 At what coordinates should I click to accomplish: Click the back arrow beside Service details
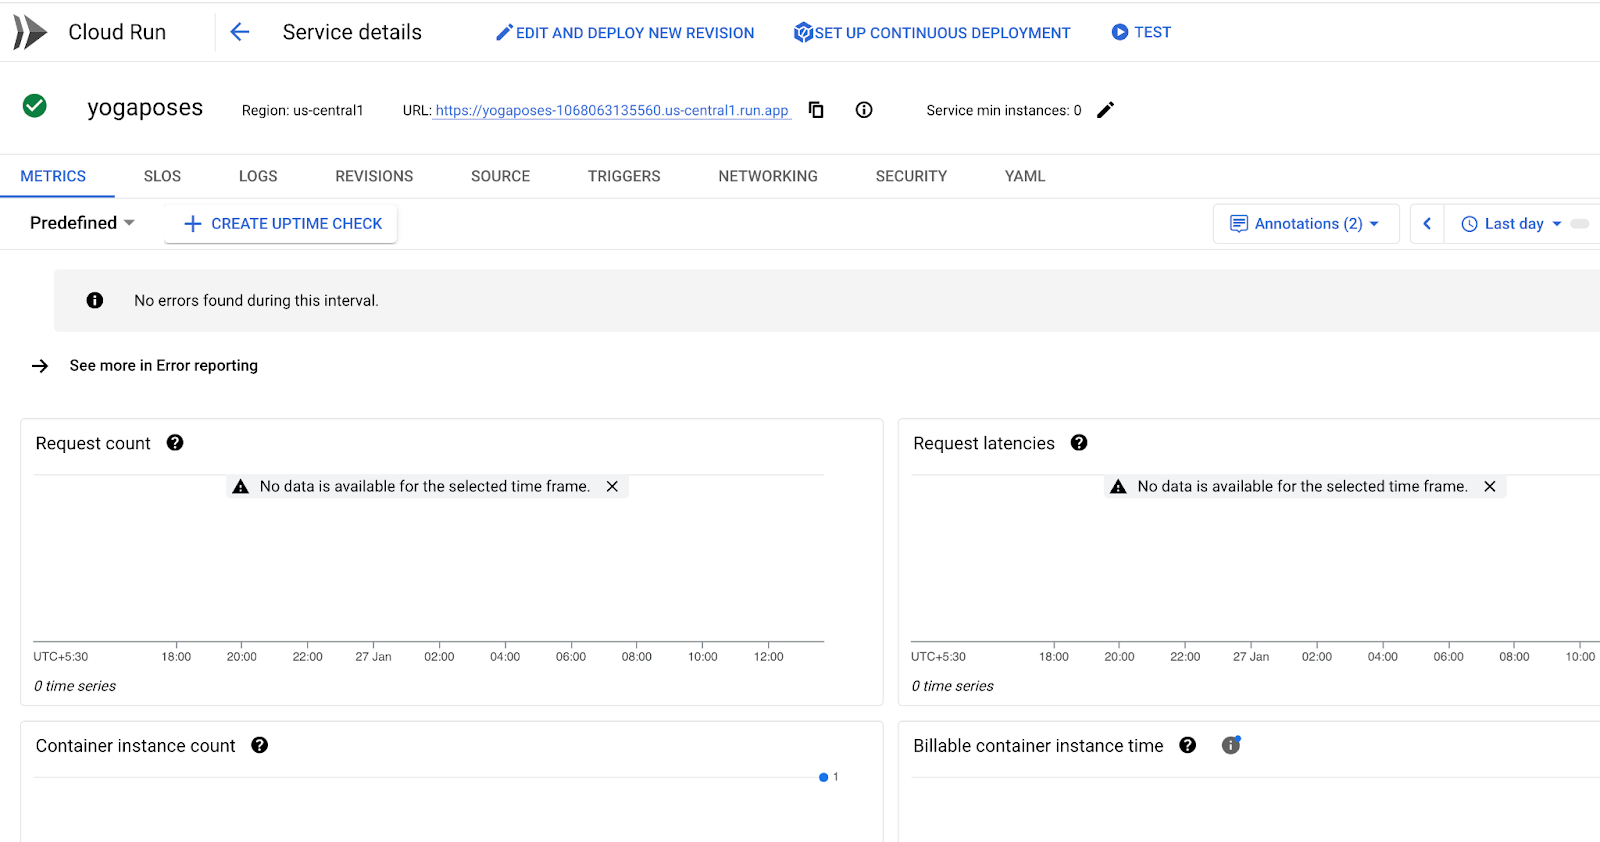coord(239,32)
